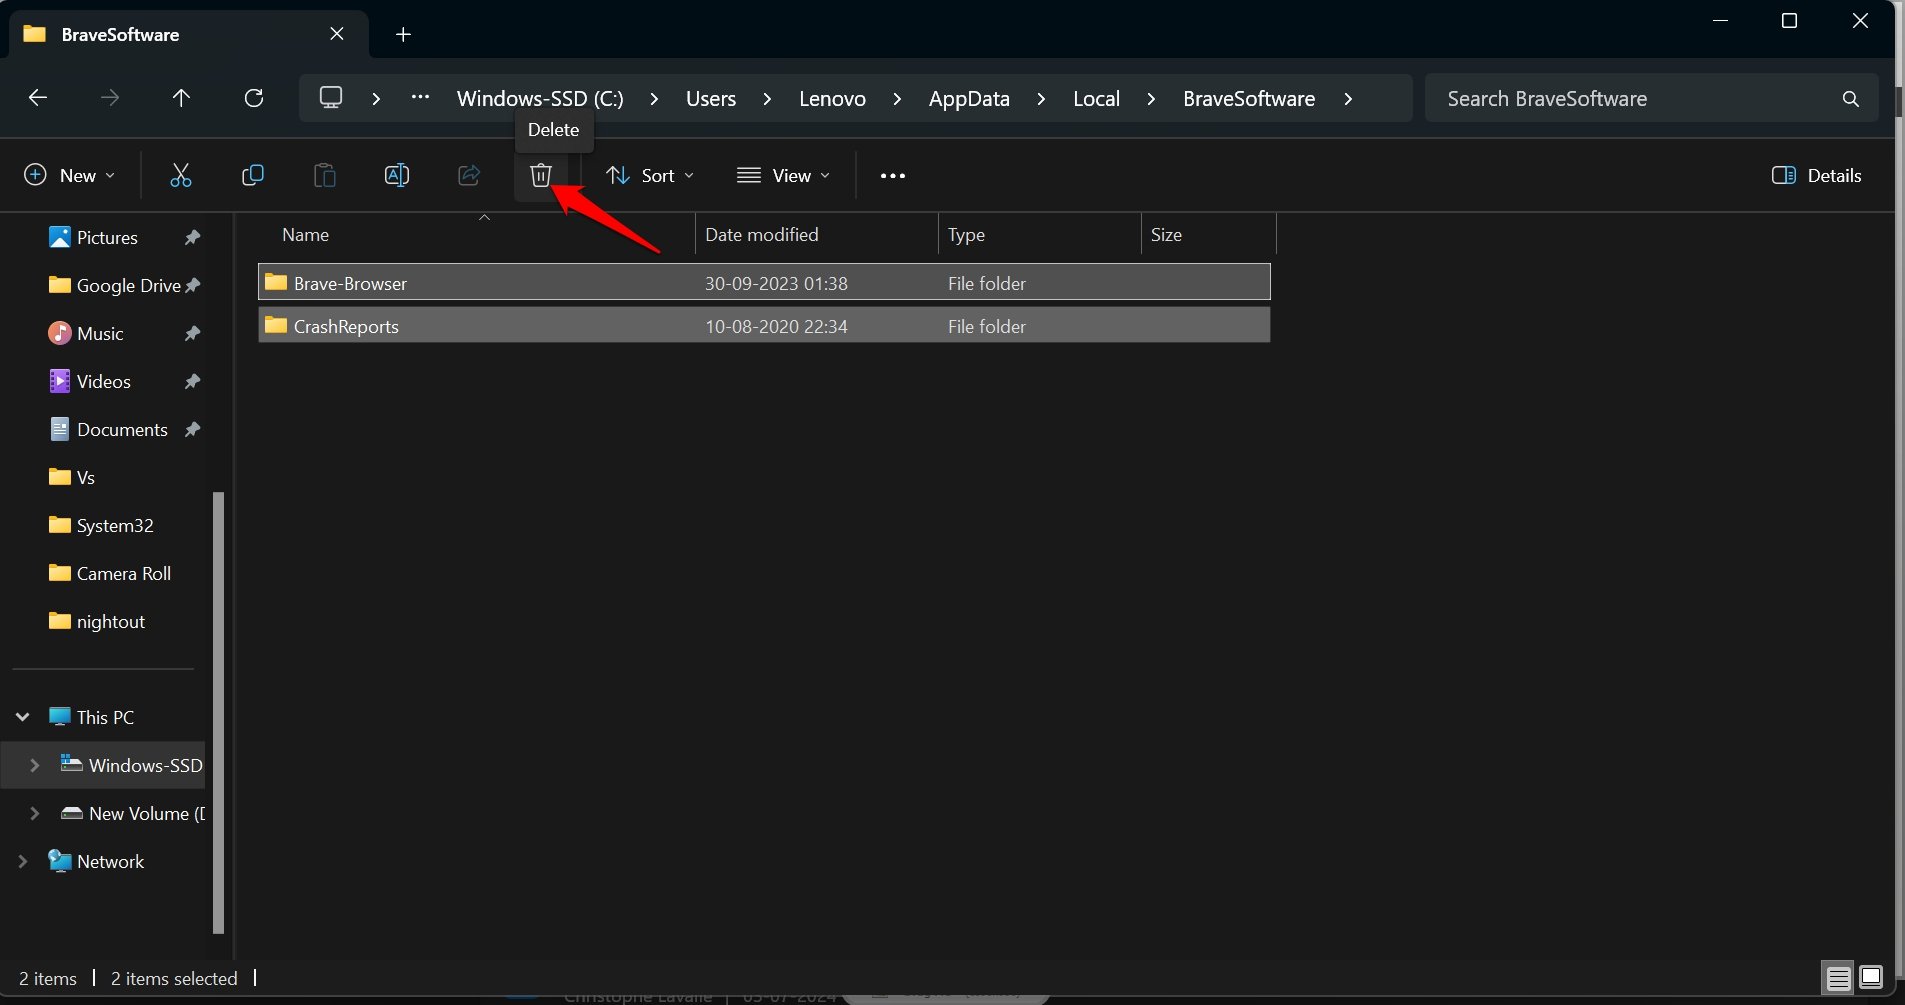Click the Cut scissors icon
The height and width of the screenshot is (1005, 1905).
[x=181, y=176]
